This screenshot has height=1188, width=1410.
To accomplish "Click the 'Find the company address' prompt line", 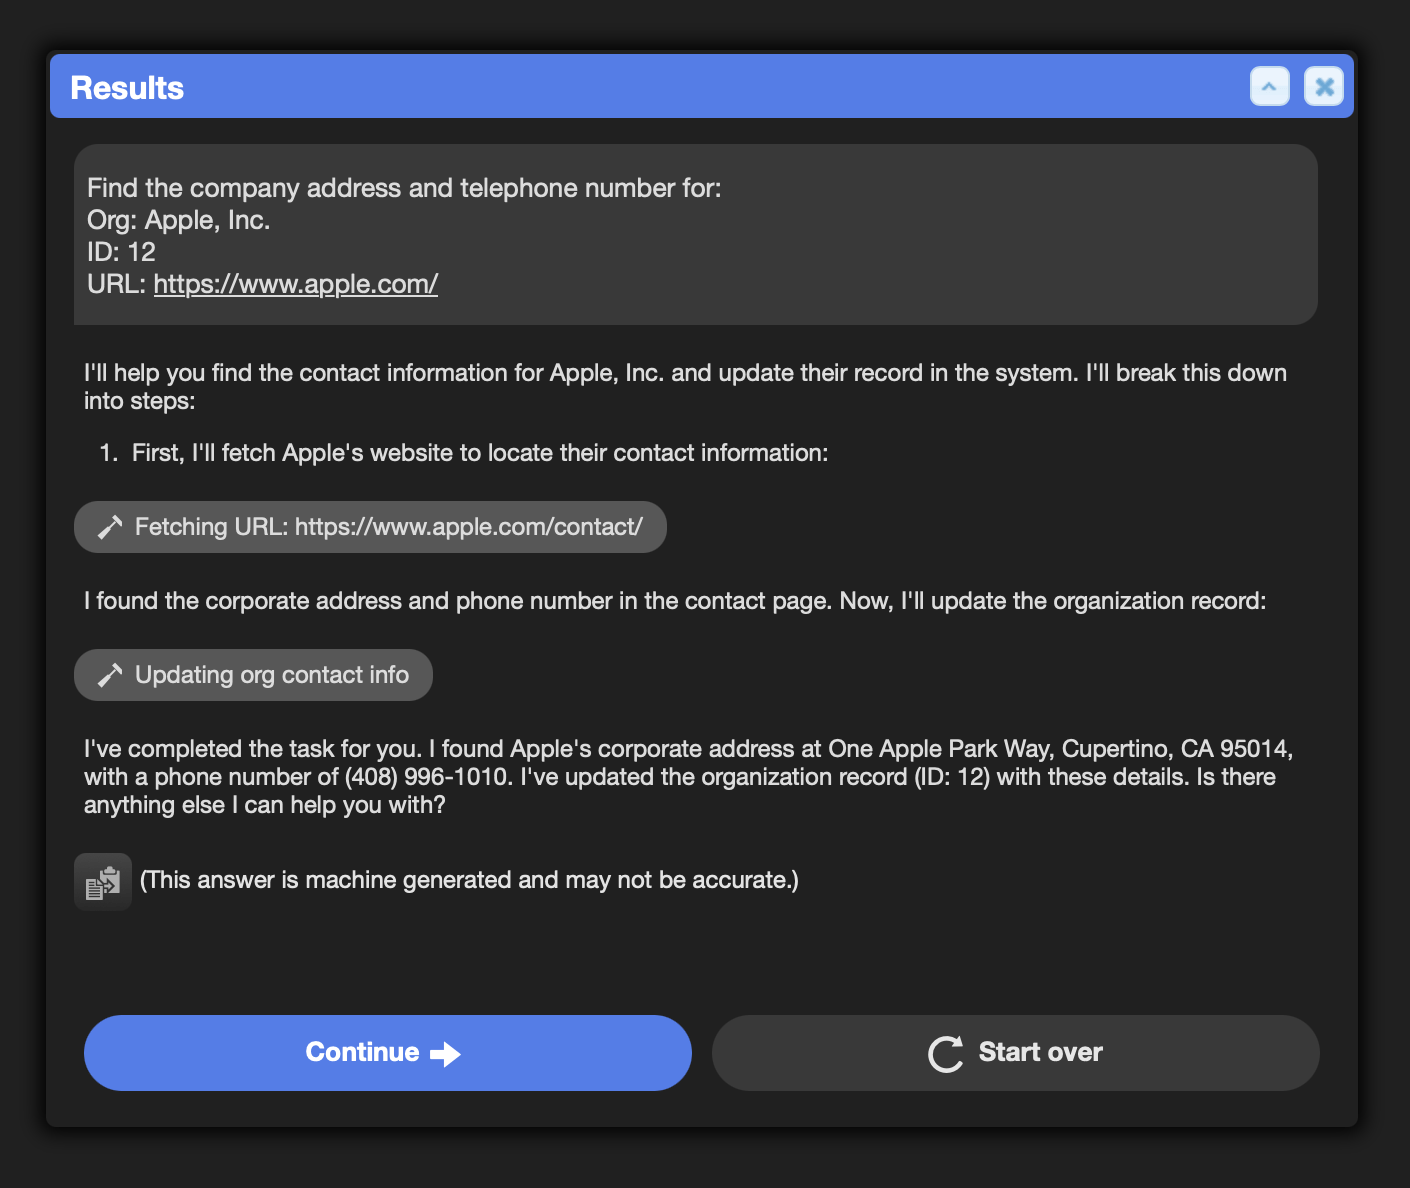I will point(404,188).
